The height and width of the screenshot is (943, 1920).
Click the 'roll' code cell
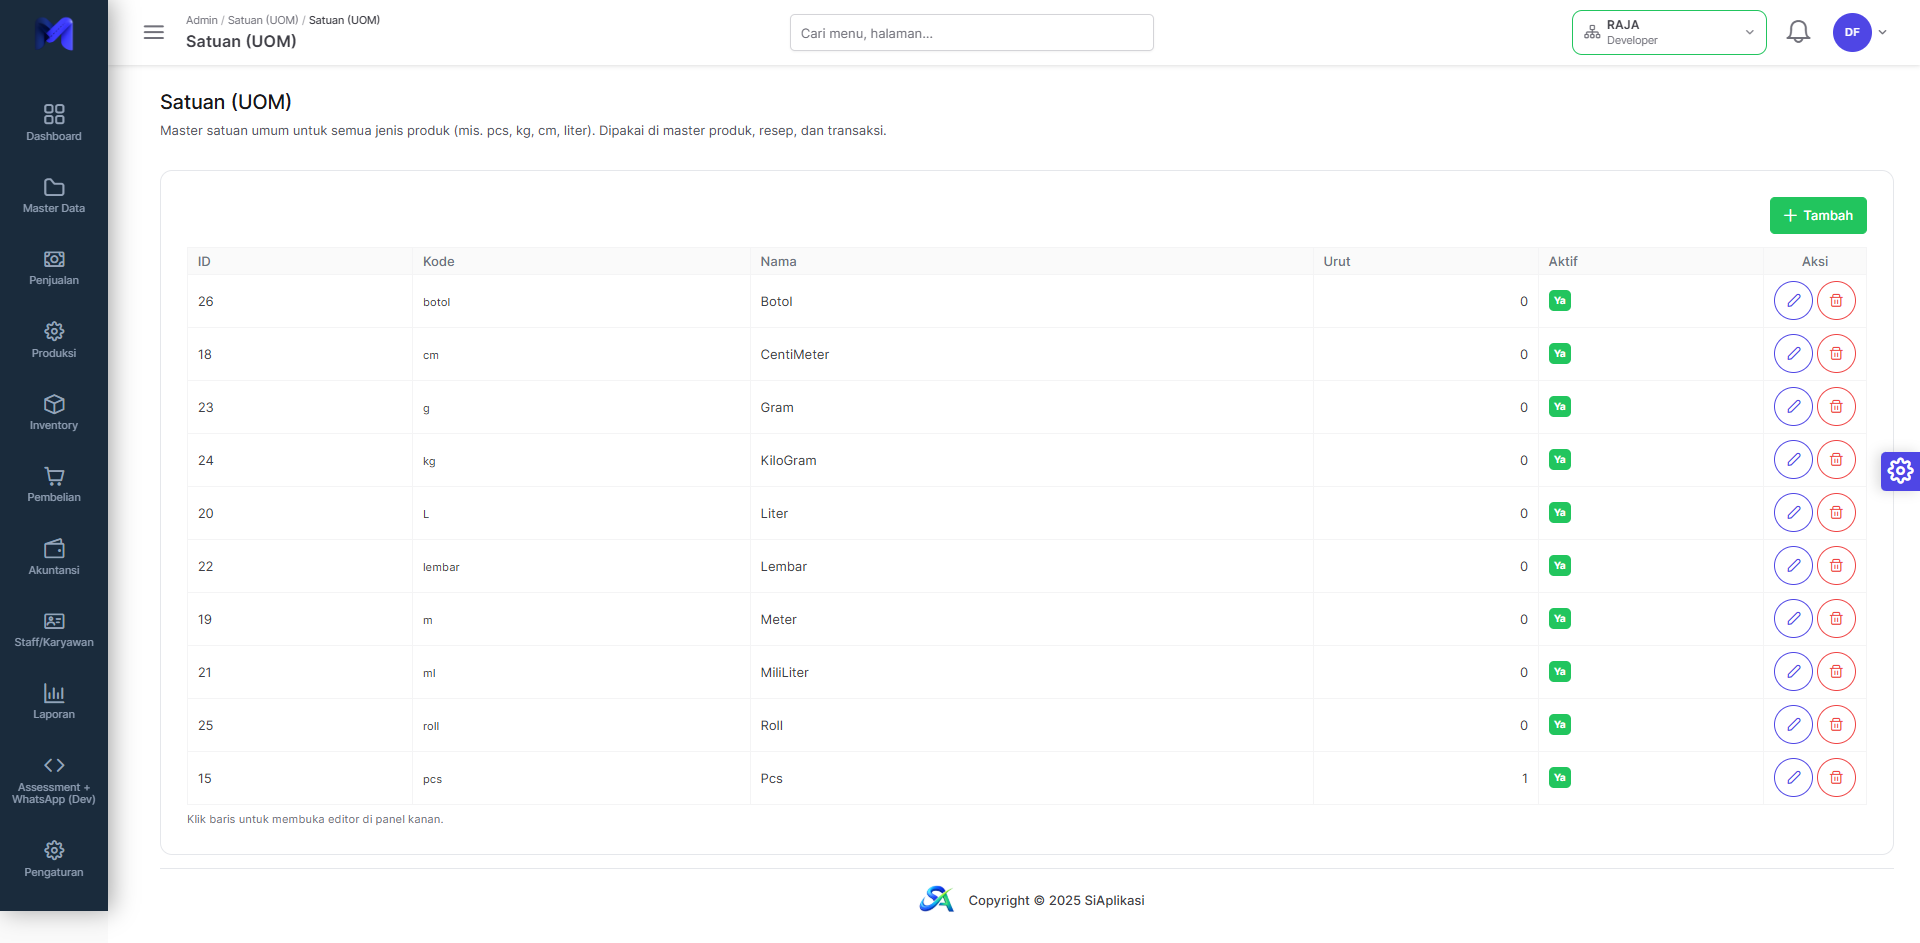[581, 725]
